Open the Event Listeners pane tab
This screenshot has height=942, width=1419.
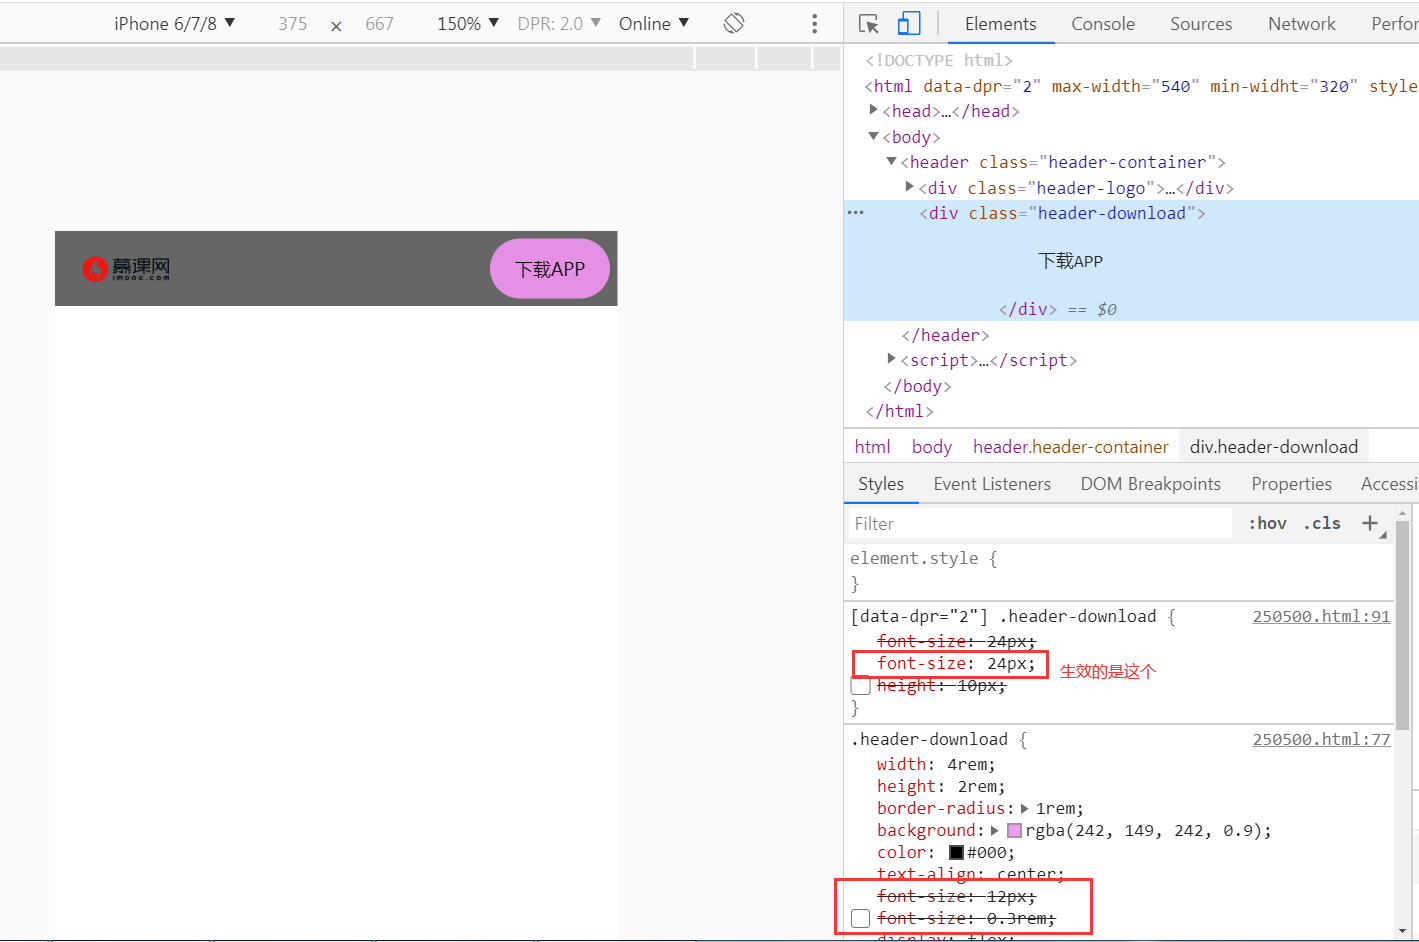[992, 484]
